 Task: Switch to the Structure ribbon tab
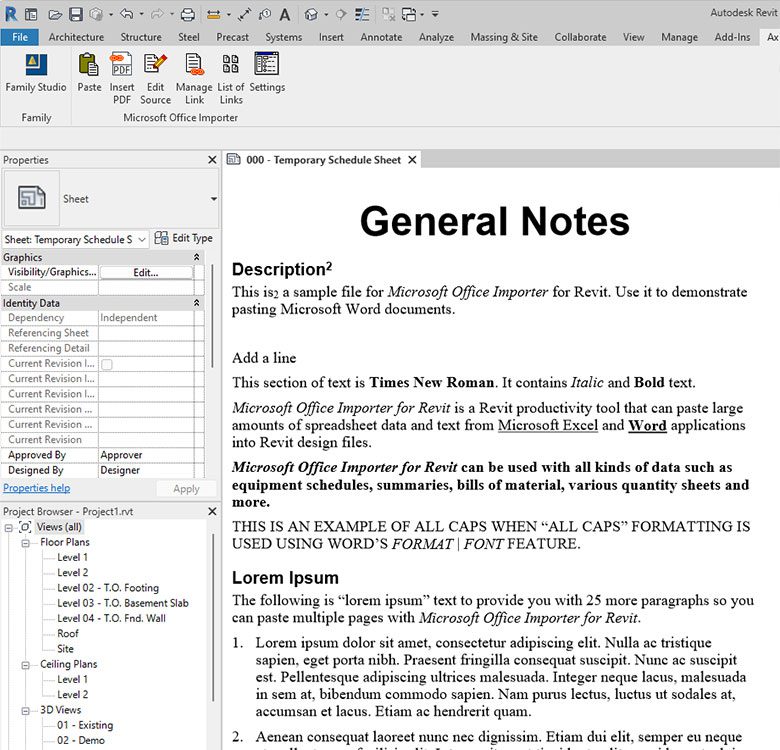[141, 37]
